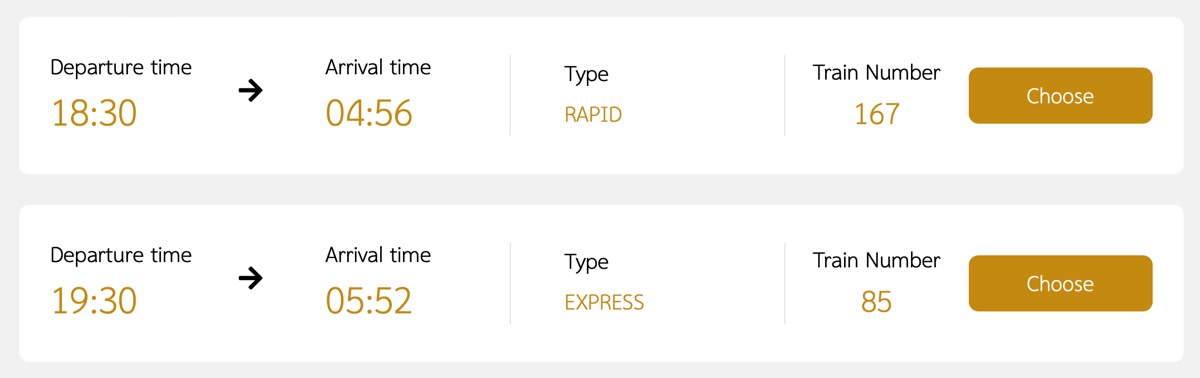Click 'Departure time' heading of second card
This screenshot has width=1200, height=378.
121,255
